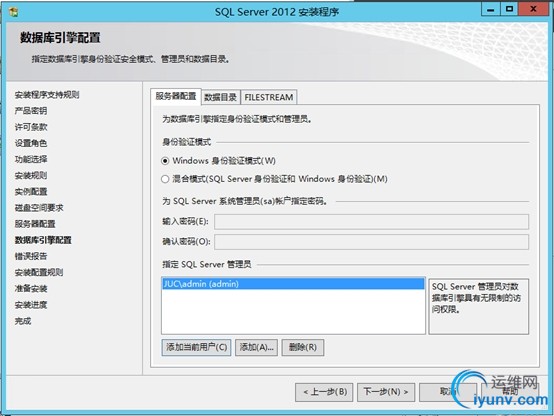Select JUC\admin (admin) in administrators list
The height and width of the screenshot is (416, 554).
(293, 284)
